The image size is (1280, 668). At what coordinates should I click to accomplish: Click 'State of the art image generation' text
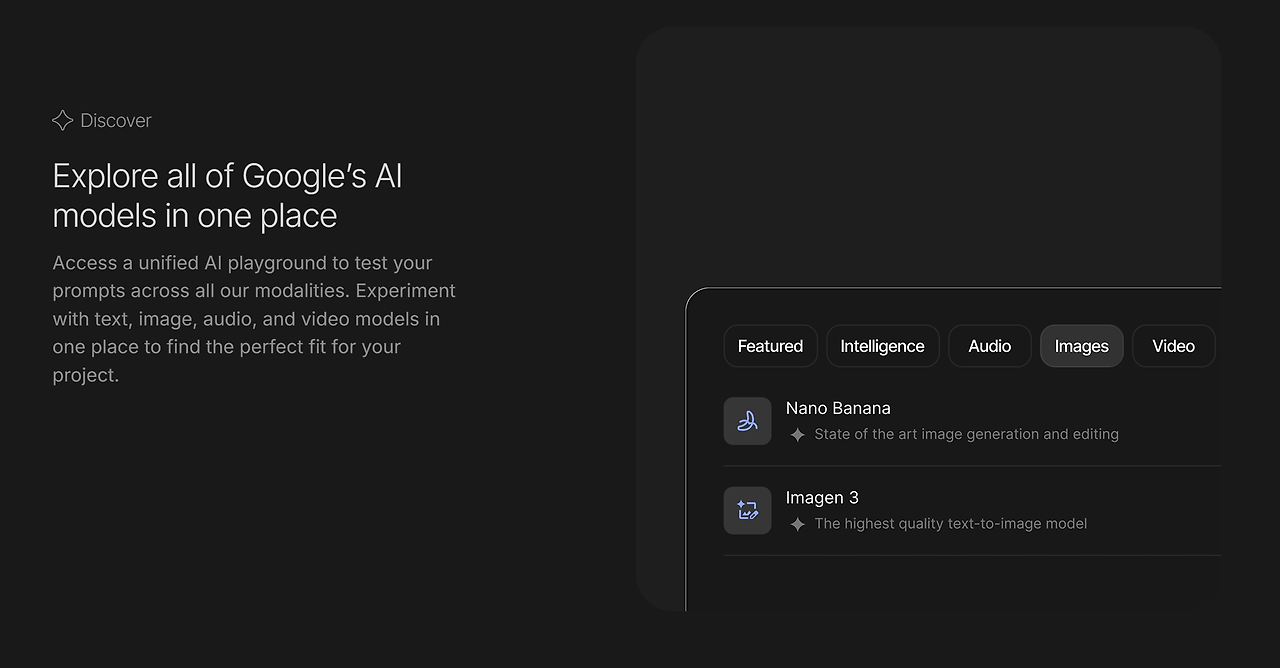(967, 434)
